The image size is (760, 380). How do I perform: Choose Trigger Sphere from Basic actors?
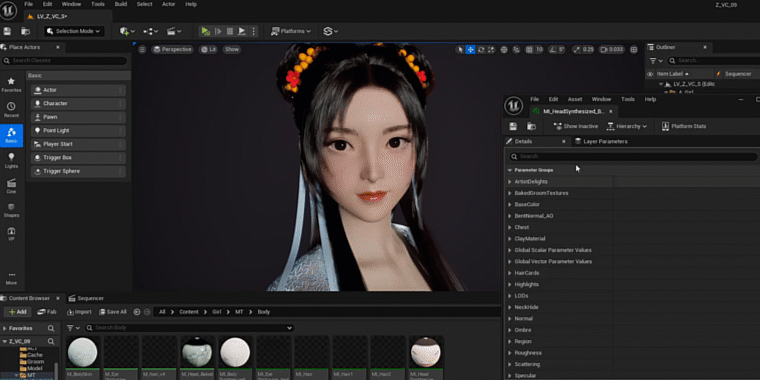click(x=79, y=171)
